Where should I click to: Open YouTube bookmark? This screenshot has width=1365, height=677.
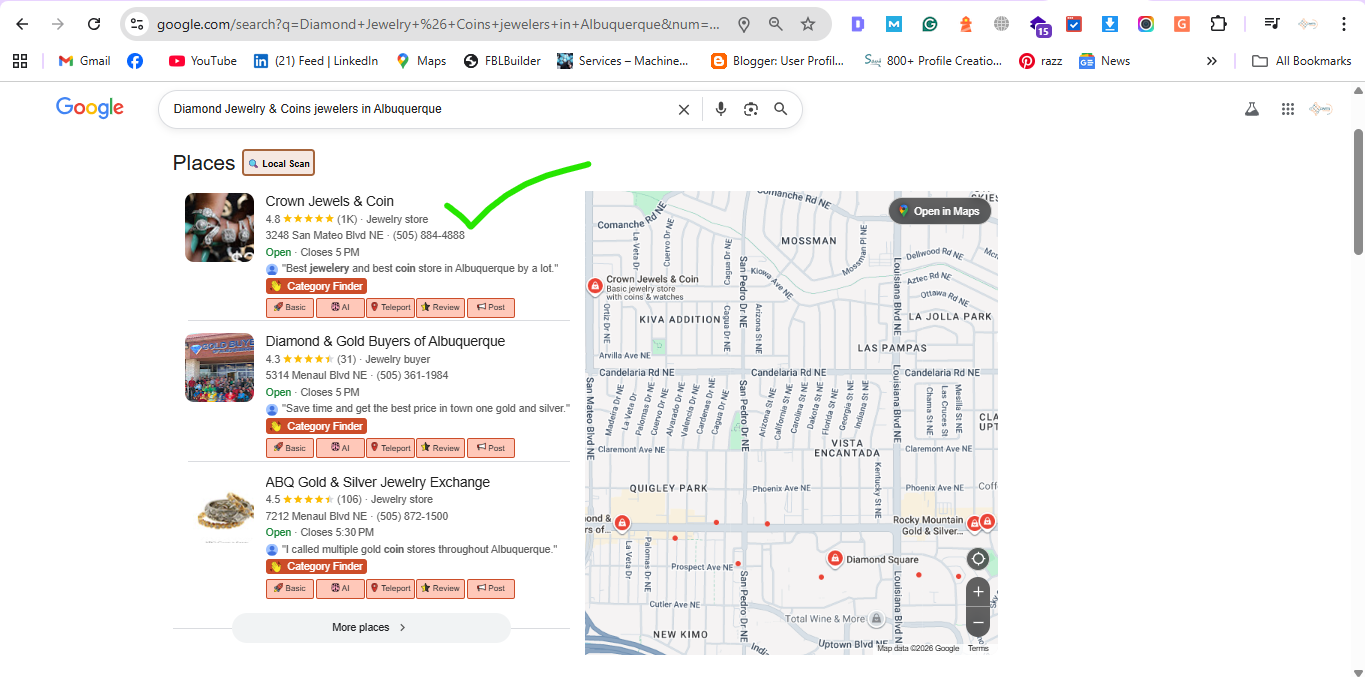203,61
